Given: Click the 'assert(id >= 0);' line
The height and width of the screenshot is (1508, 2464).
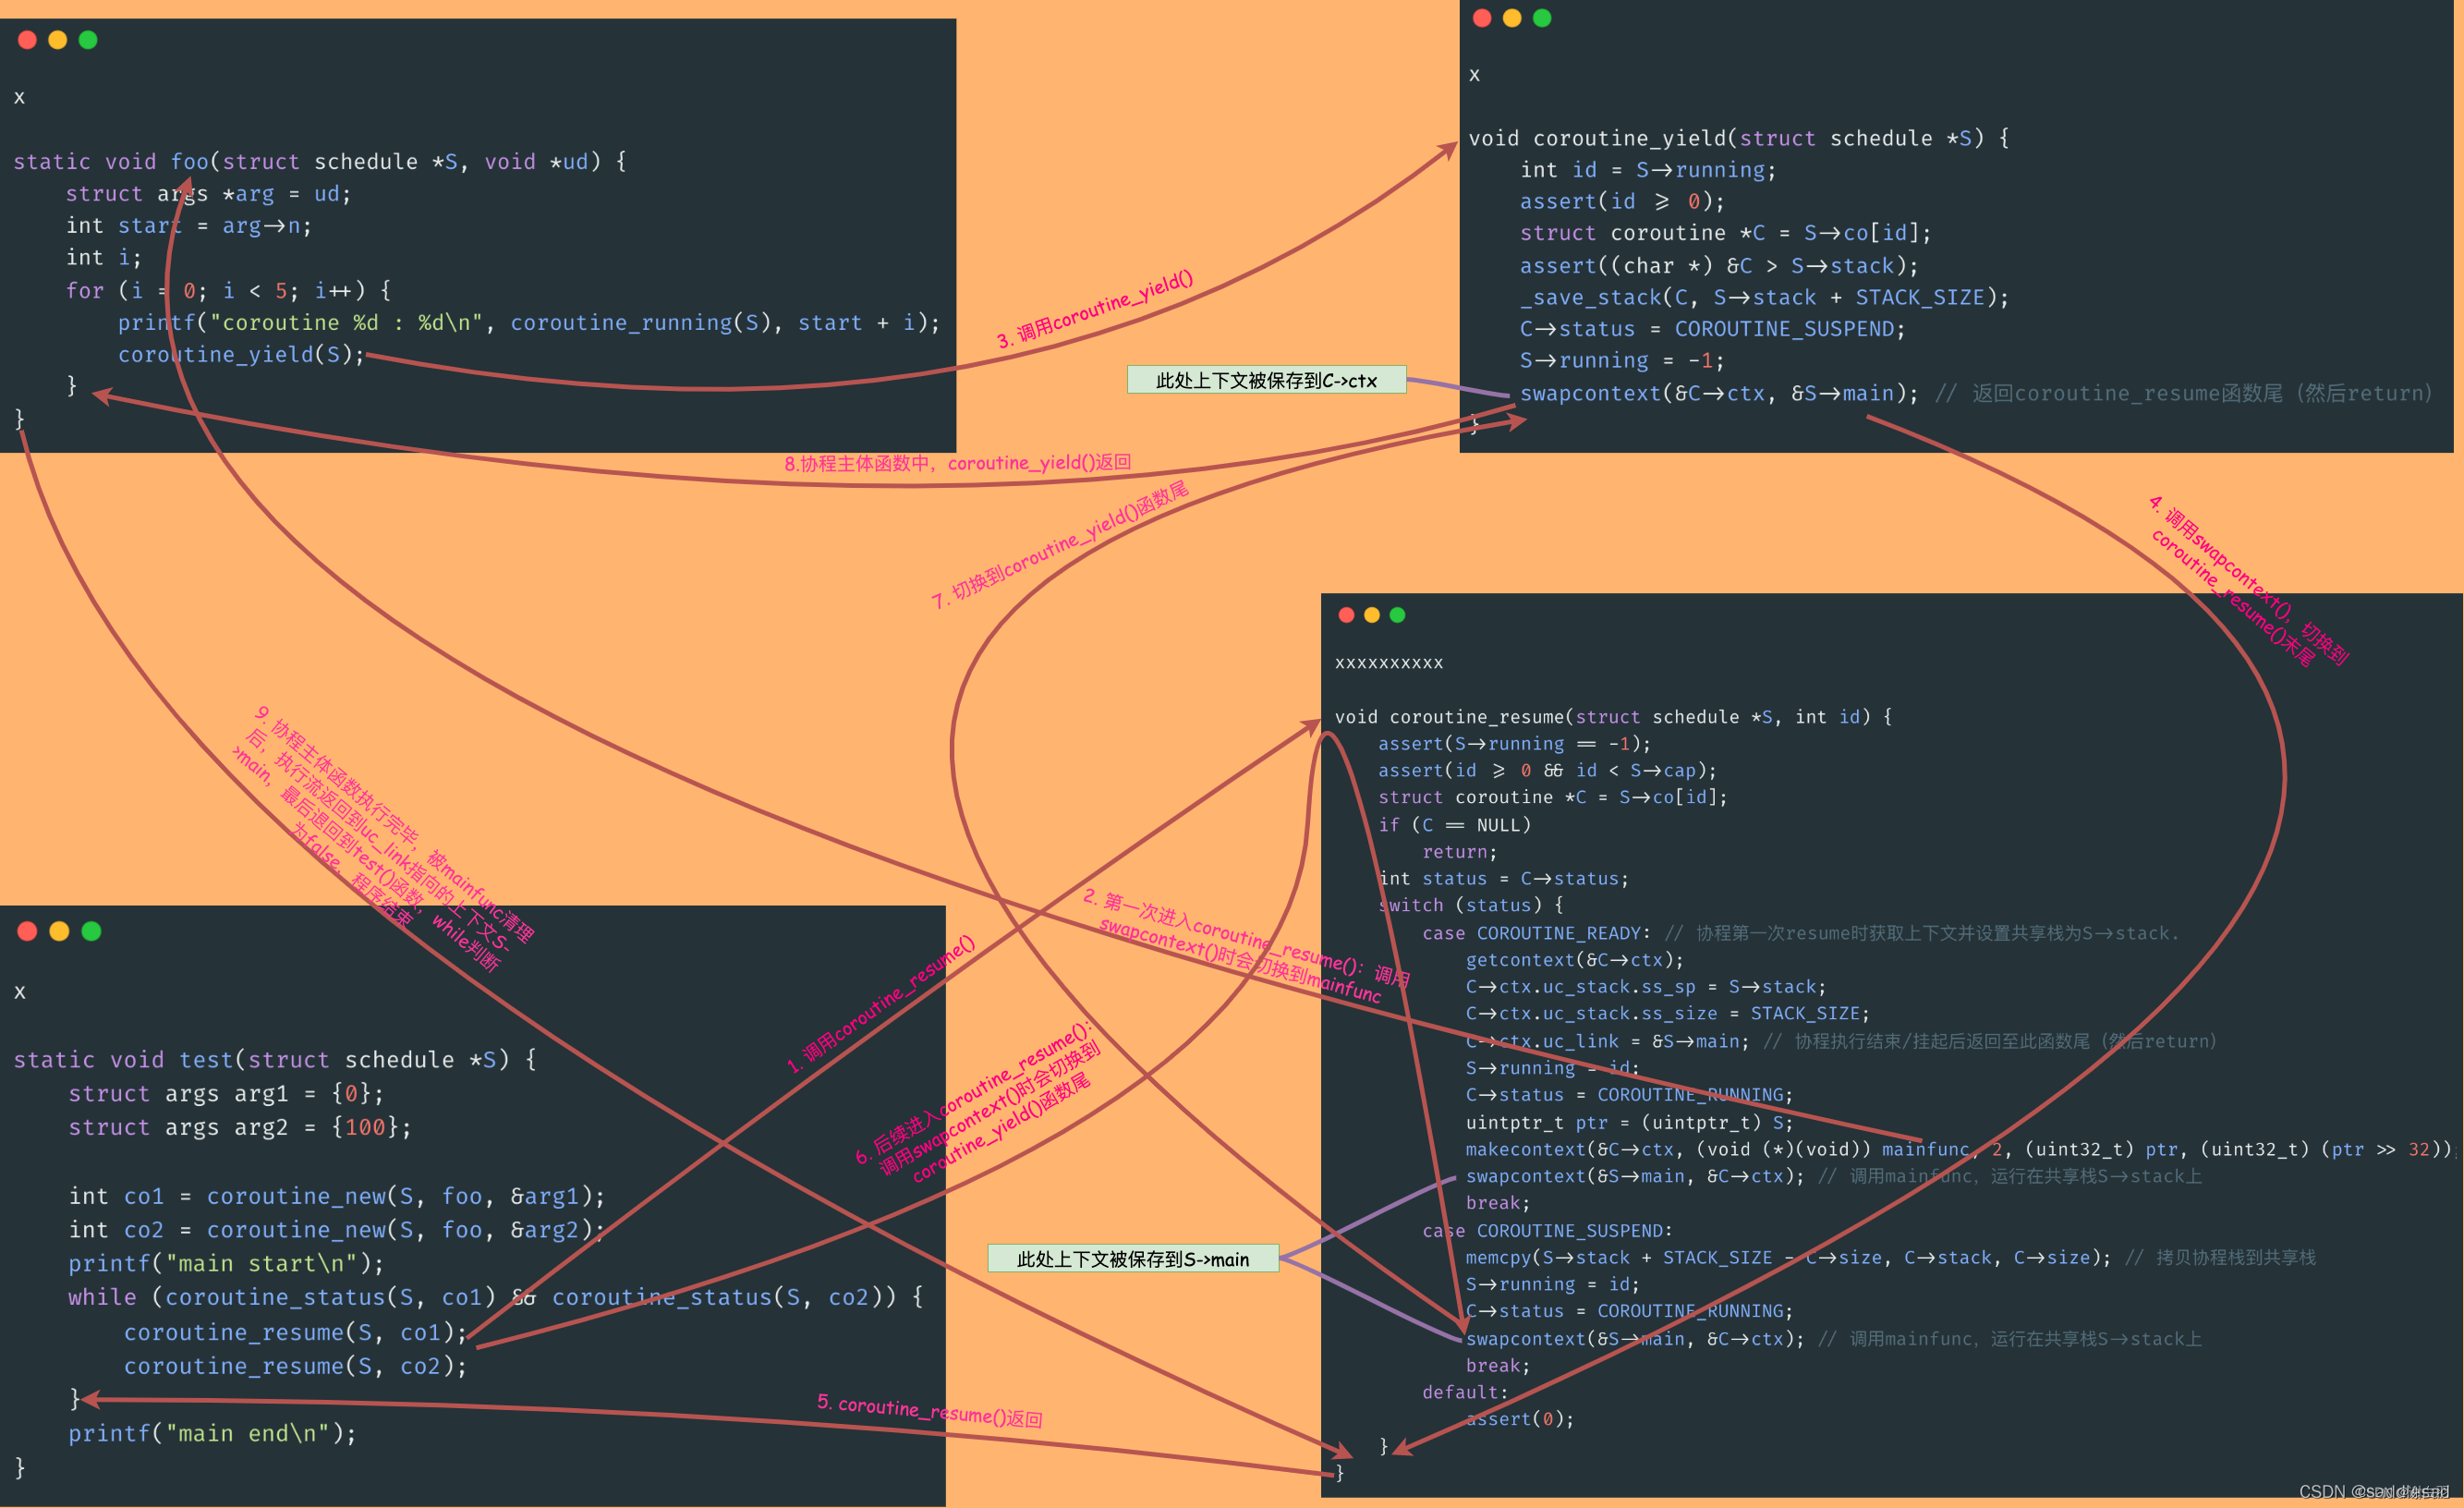Looking at the screenshot, I should coord(1622,202).
